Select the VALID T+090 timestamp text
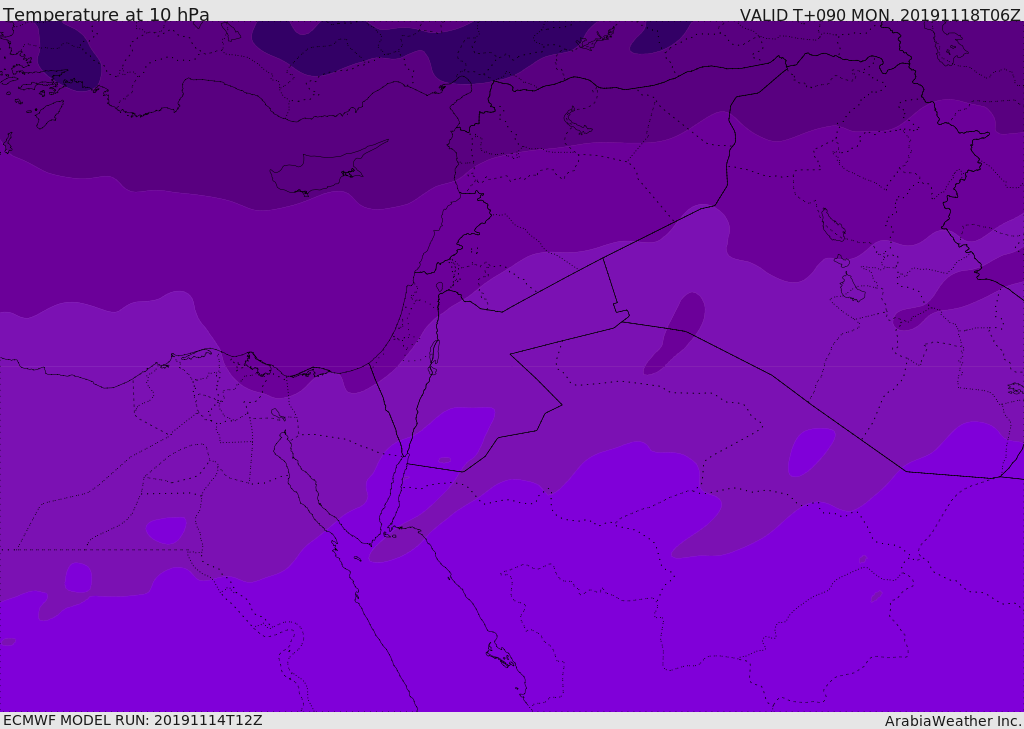Image resolution: width=1024 pixels, height=729 pixels. (879, 15)
